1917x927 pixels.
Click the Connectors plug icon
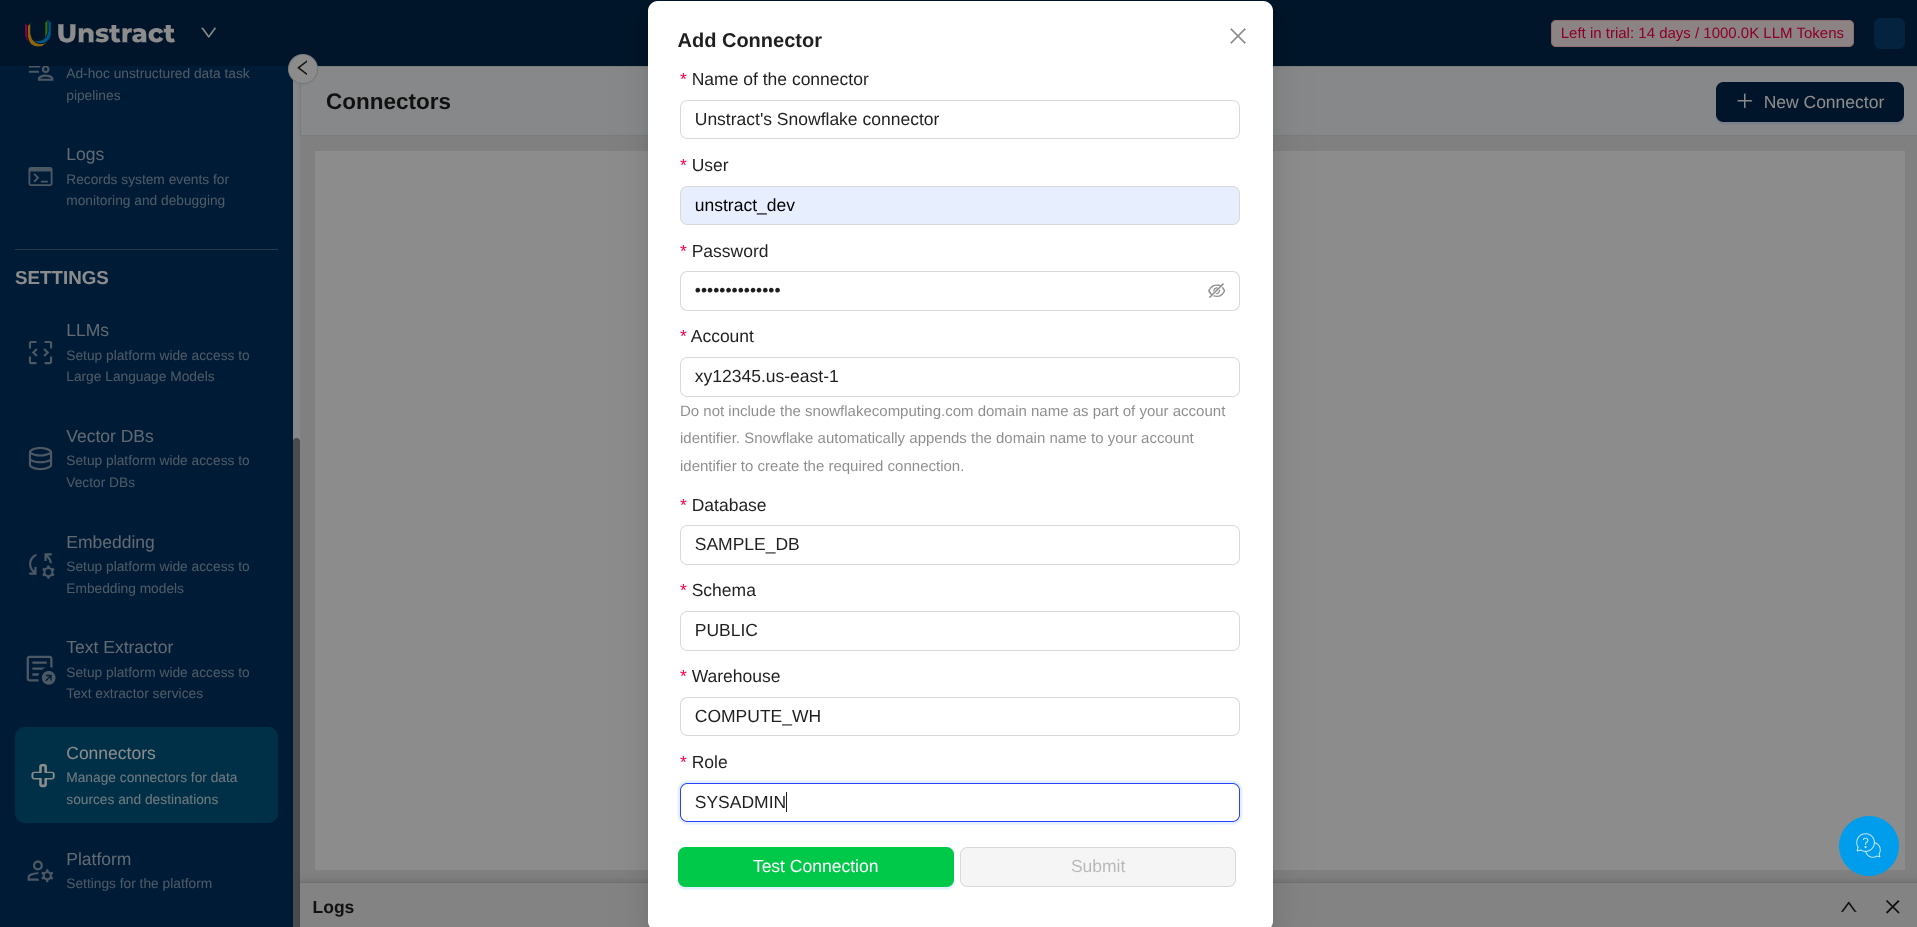(x=42, y=776)
